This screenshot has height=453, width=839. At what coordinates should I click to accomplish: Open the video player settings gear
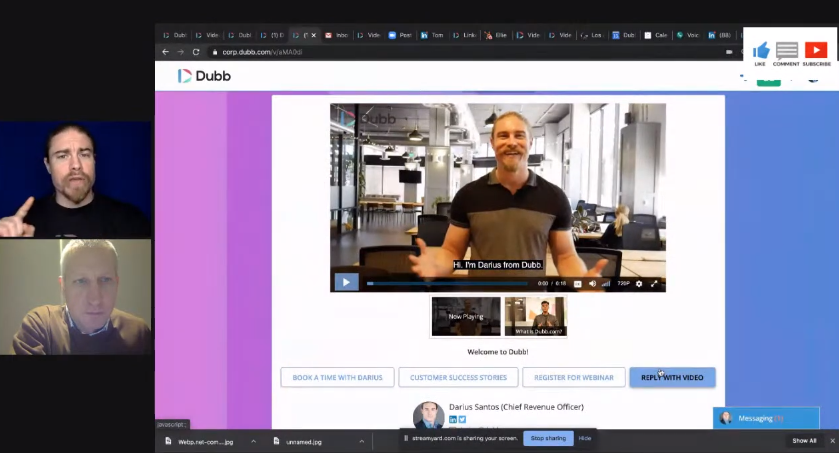pyautogui.click(x=639, y=283)
